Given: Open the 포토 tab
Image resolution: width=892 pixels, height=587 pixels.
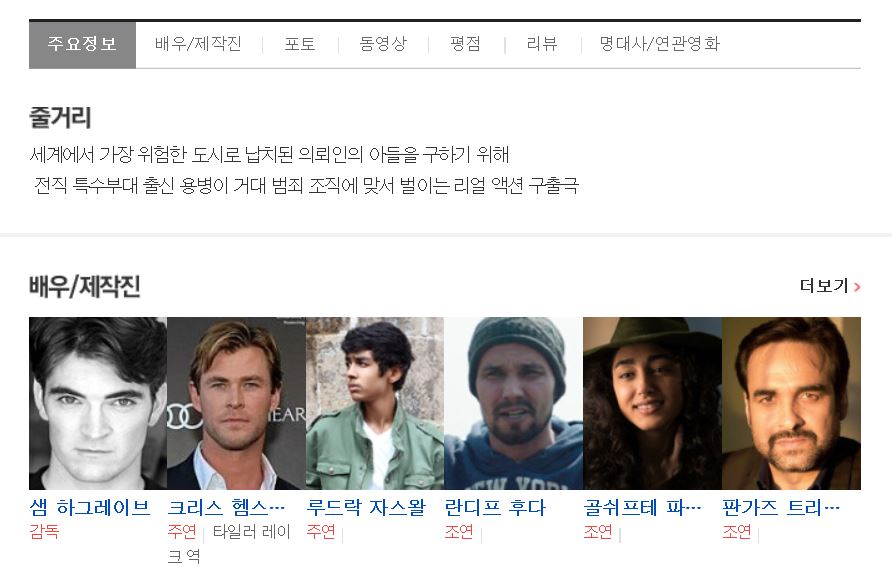Looking at the screenshot, I should pos(300,44).
